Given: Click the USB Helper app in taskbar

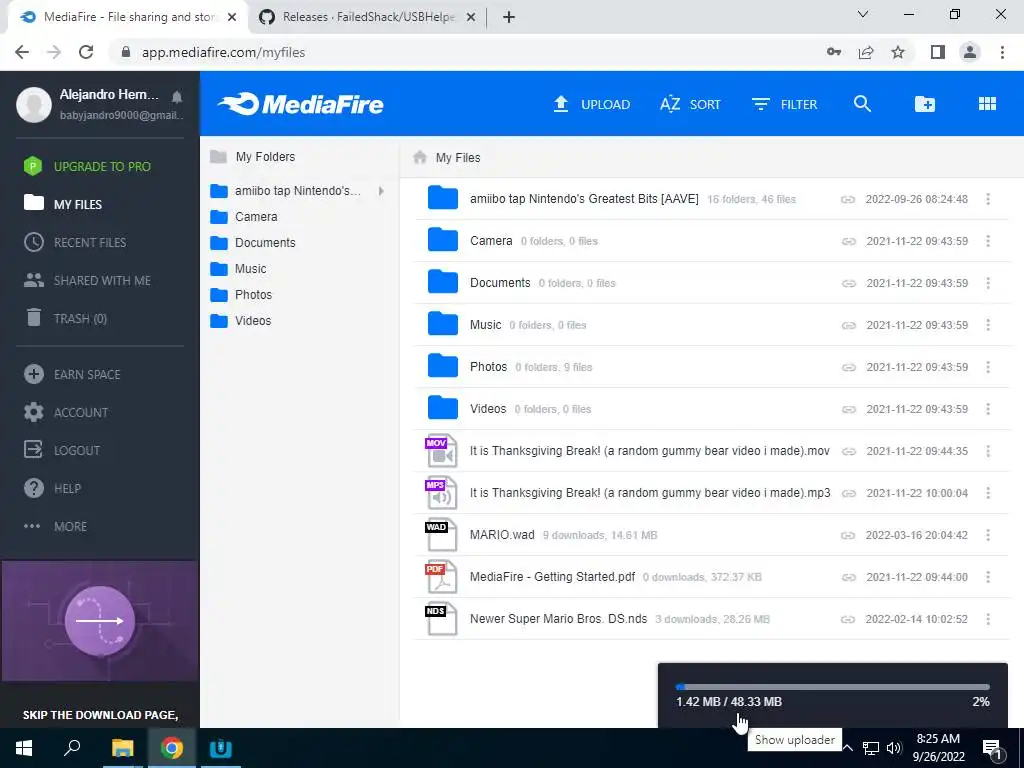Looking at the screenshot, I should pyautogui.click(x=221, y=748).
